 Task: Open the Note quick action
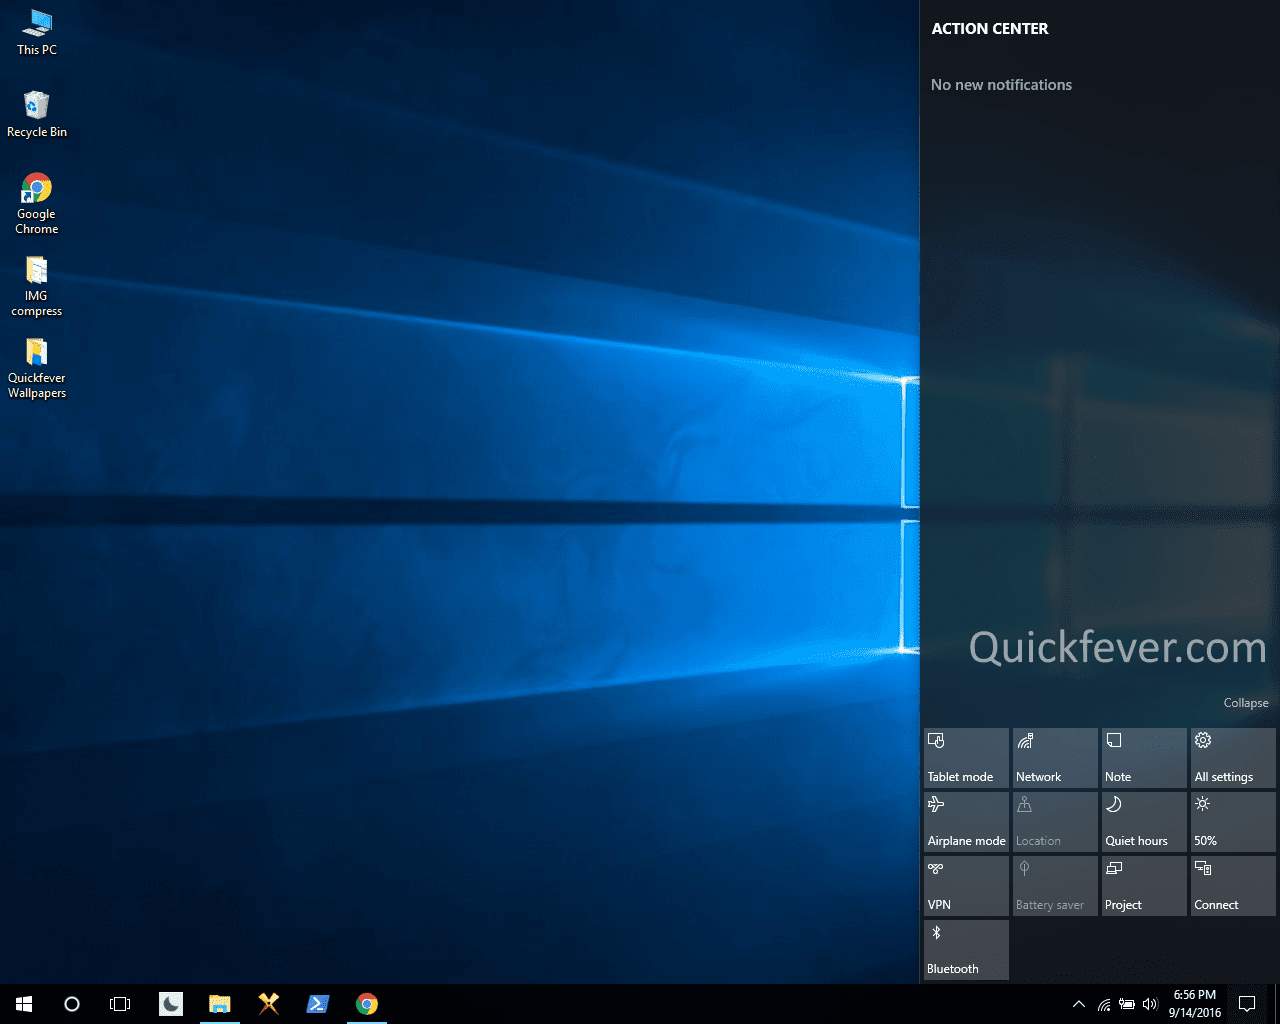tap(1144, 758)
